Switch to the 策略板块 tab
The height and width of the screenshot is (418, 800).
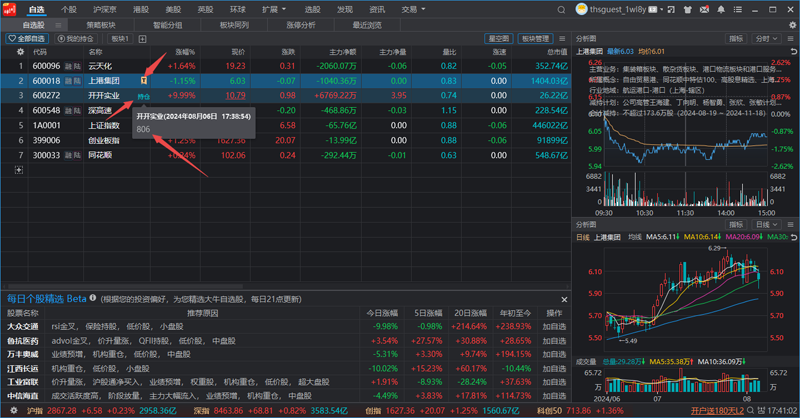click(x=101, y=25)
